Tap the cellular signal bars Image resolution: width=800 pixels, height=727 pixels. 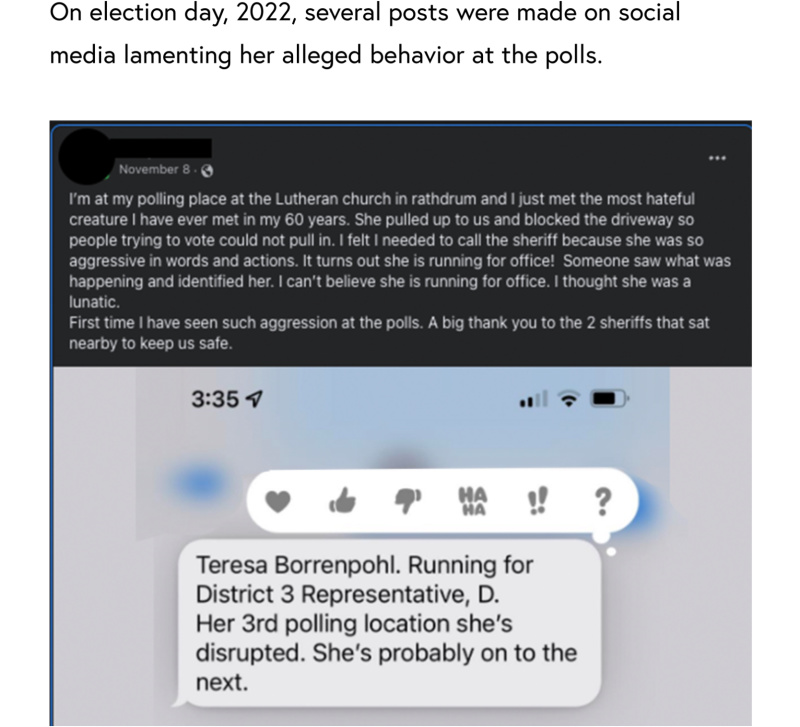[534, 399]
